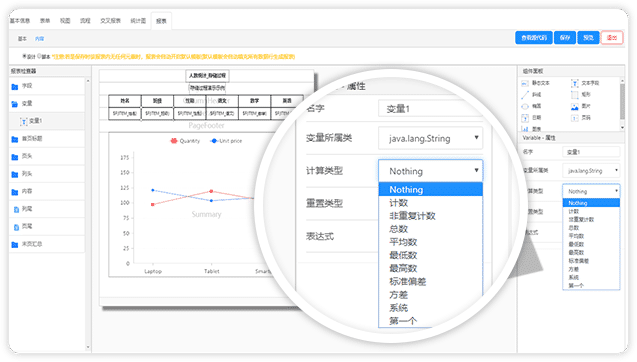Select the 设计 design radio button
Screen dimensions: 637x362
coord(24,56)
